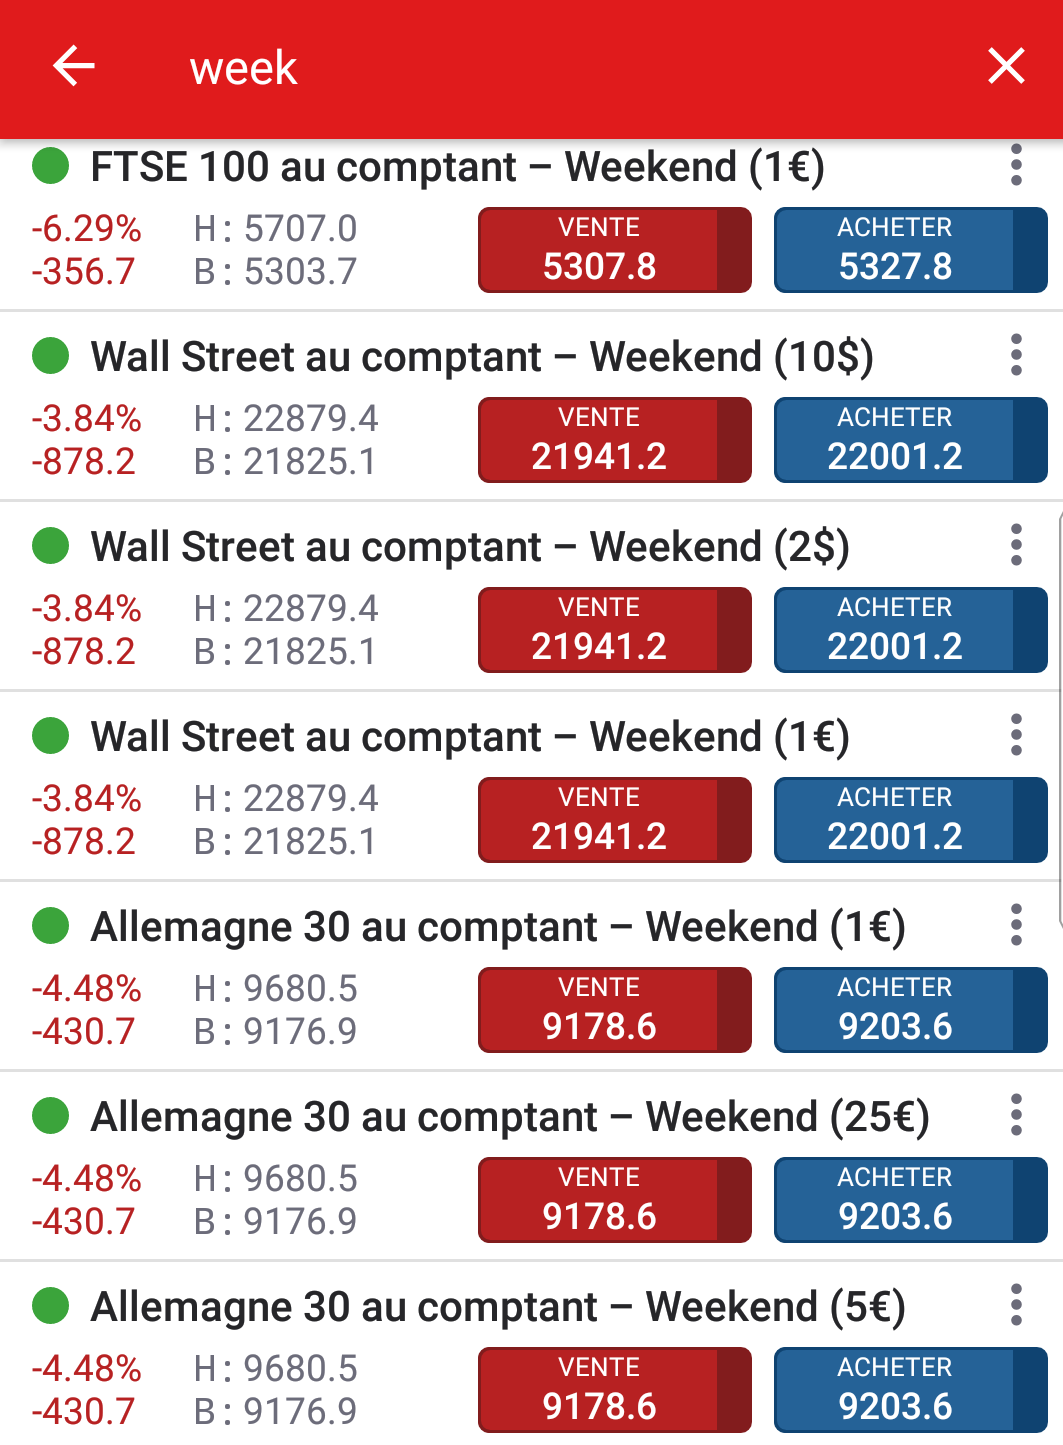Open three-dot menu for Allemagne 30 Weekend (5€)
The width and height of the screenshot is (1063, 1445).
coord(1016,1305)
